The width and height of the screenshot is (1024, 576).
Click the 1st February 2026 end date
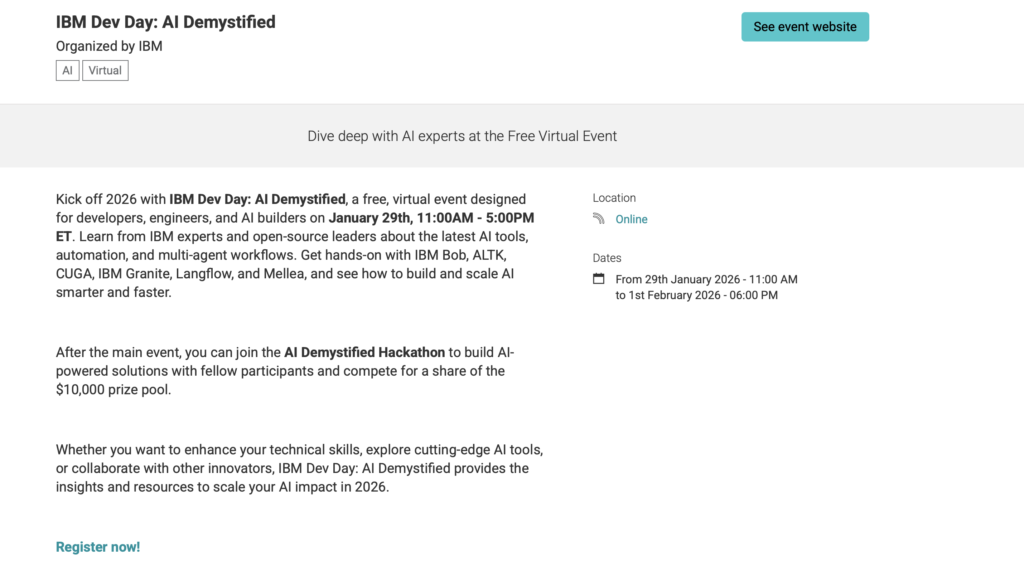[697, 295]
